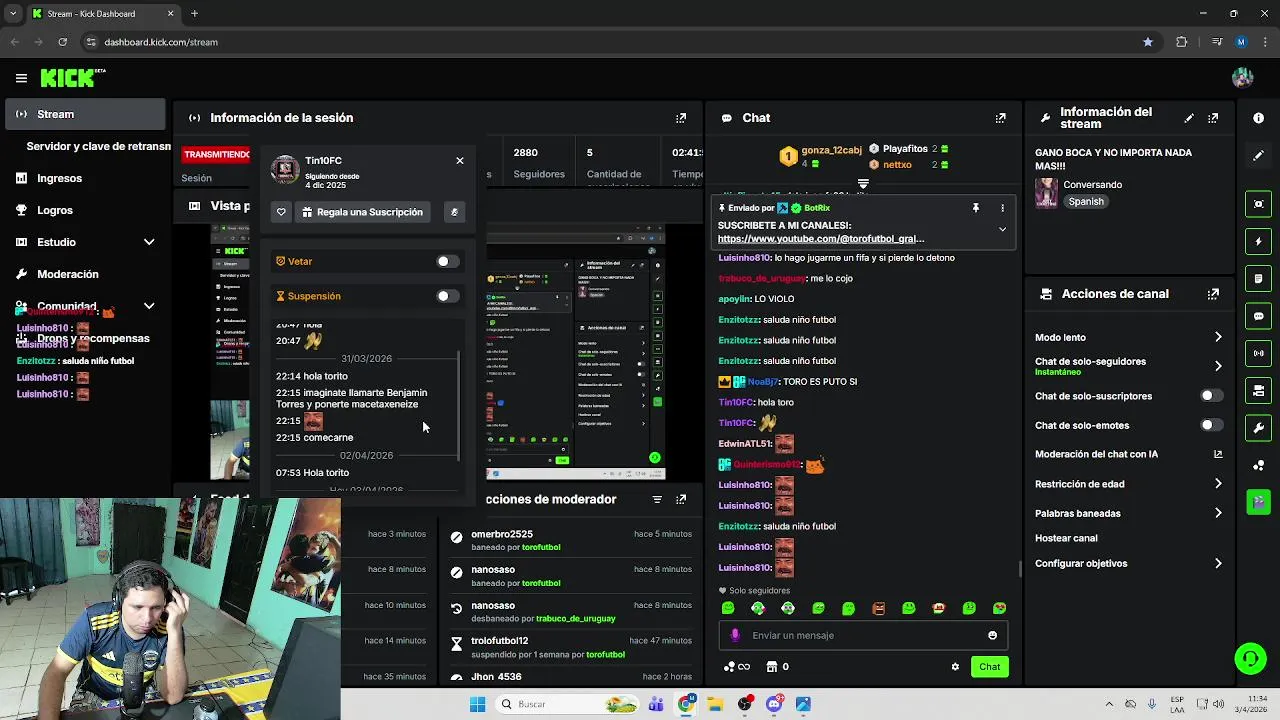Viewport: 1280px width, 720px height.
Task: Expand Restricción de edad settings
Action: [x=1218, y=484]
